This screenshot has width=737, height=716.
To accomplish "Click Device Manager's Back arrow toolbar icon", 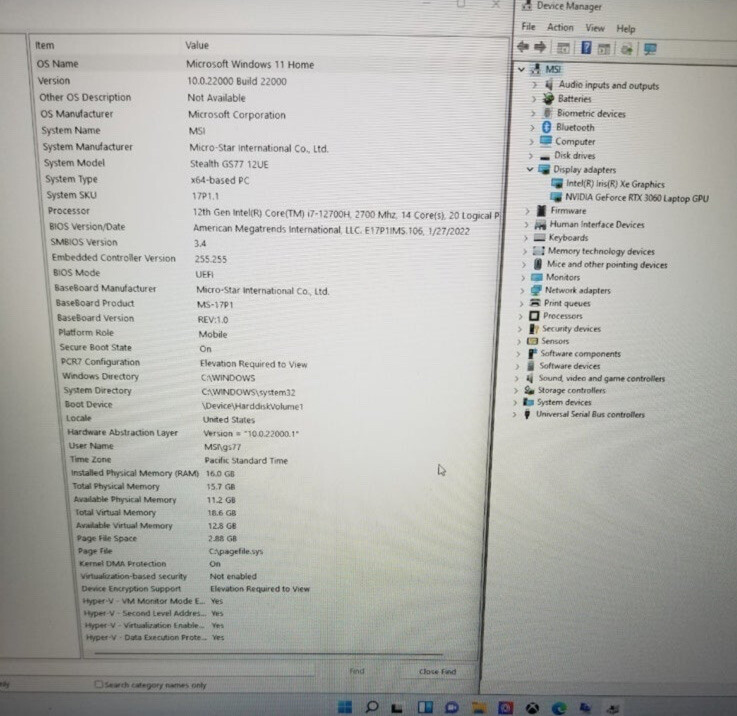I will (523, 47).
